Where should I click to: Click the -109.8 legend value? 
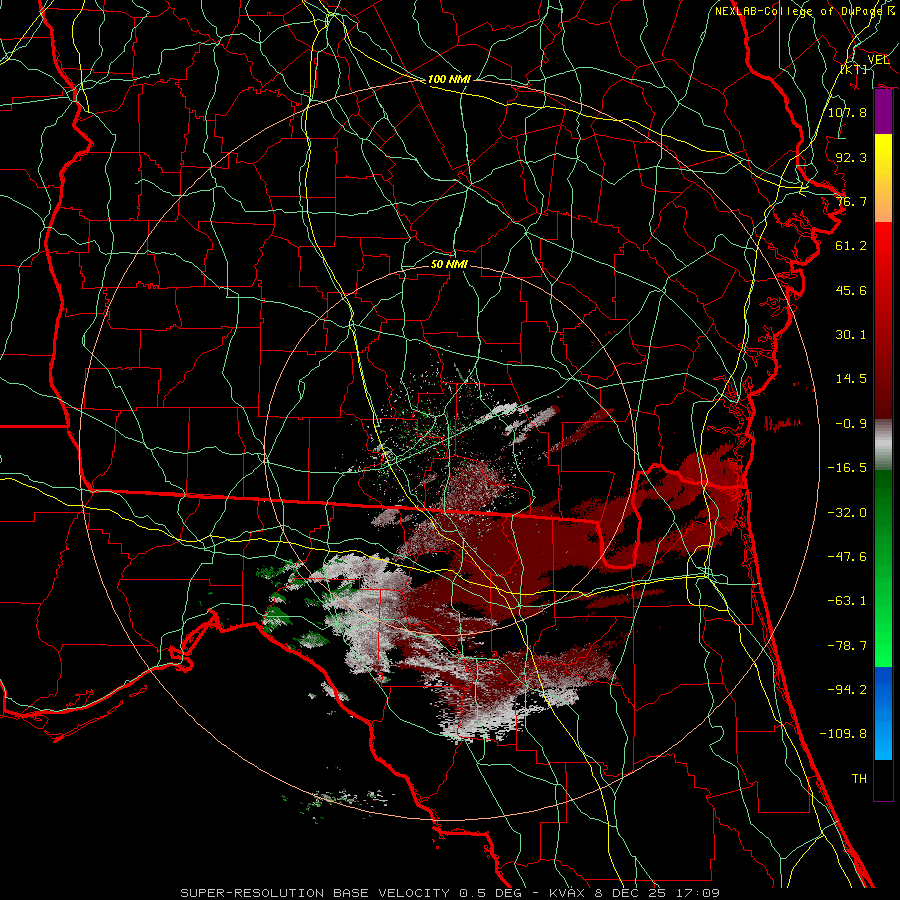click(x=843, y=734)
